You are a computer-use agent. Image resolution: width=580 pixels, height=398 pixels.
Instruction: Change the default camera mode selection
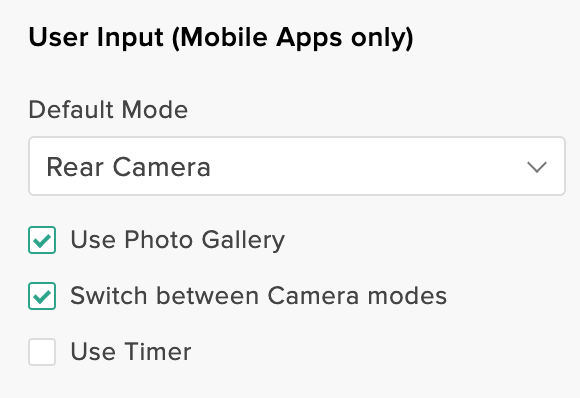[297, 166]
